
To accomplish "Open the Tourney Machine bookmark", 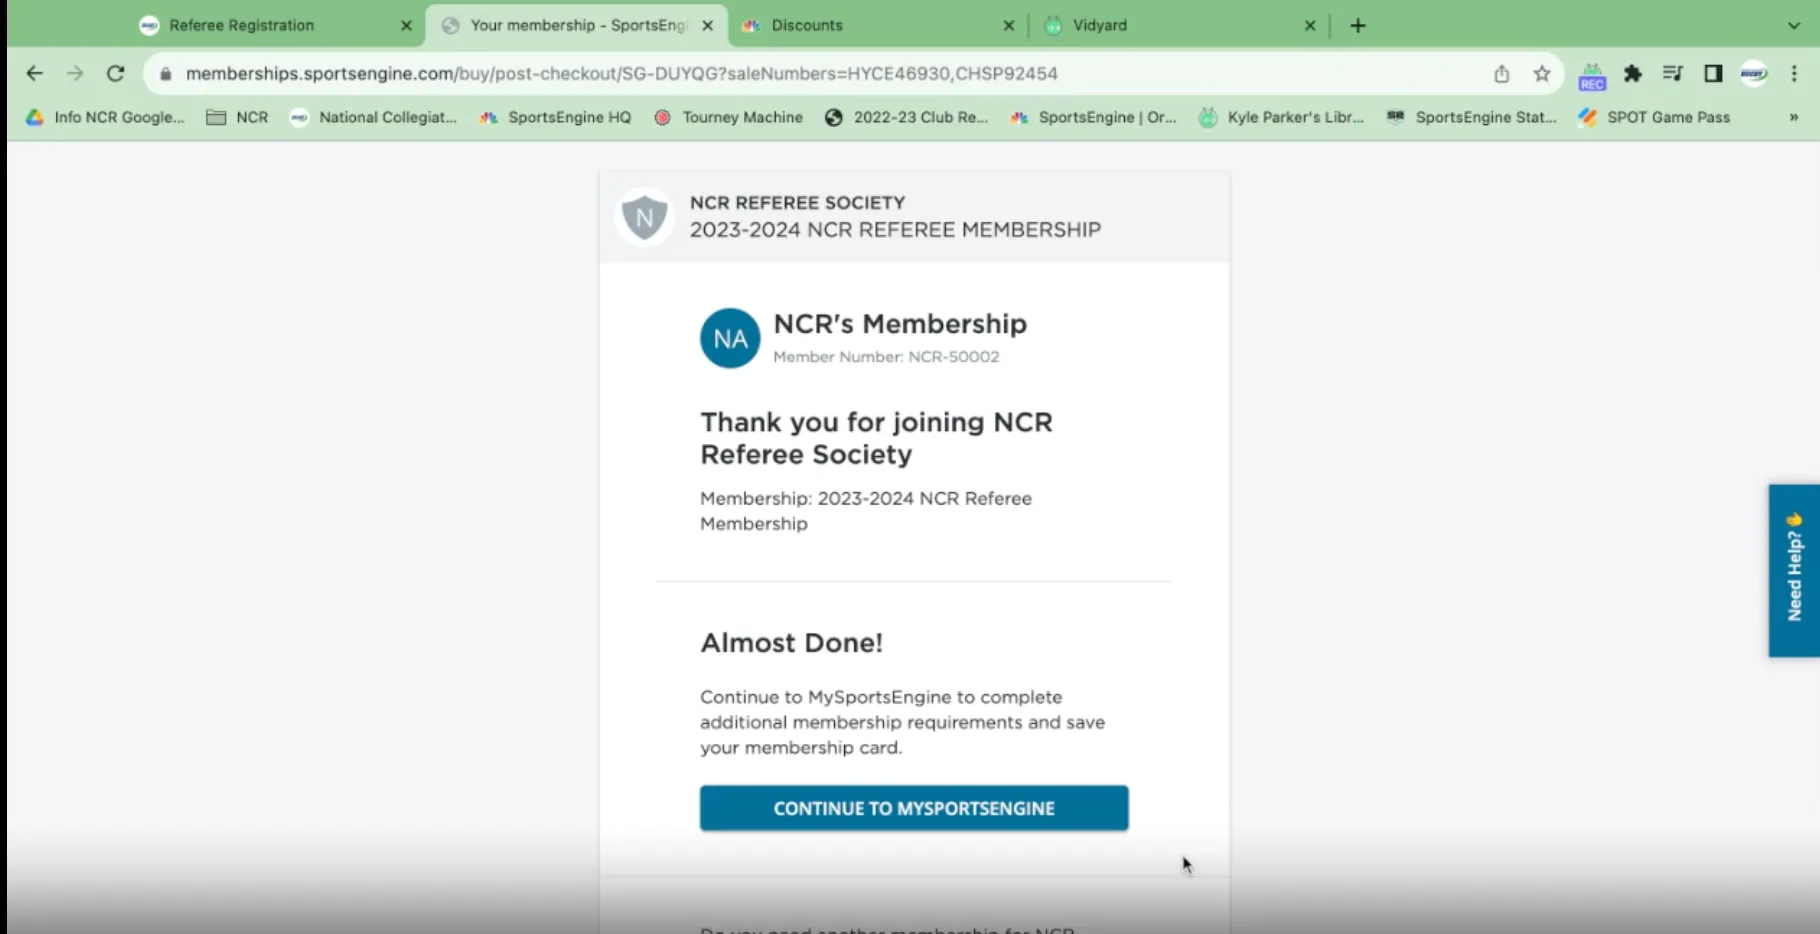I will [729, 117].
